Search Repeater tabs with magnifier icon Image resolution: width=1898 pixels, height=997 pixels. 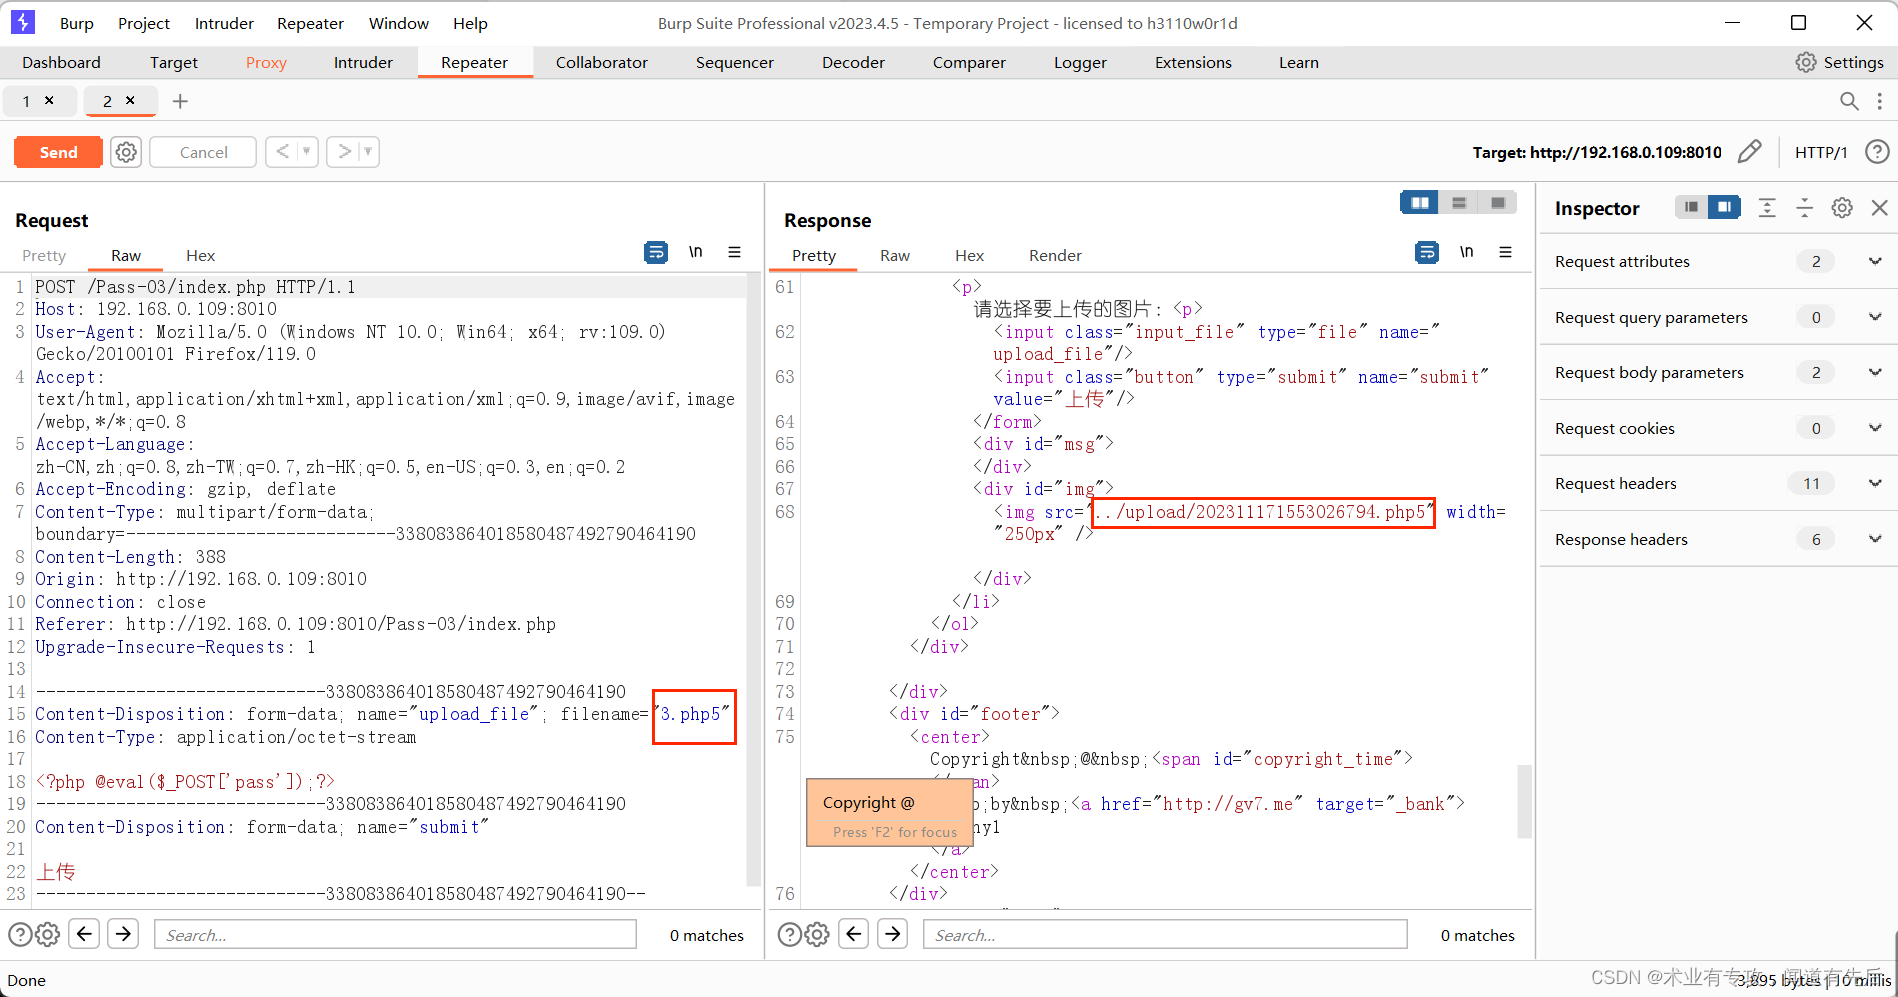1849,101
